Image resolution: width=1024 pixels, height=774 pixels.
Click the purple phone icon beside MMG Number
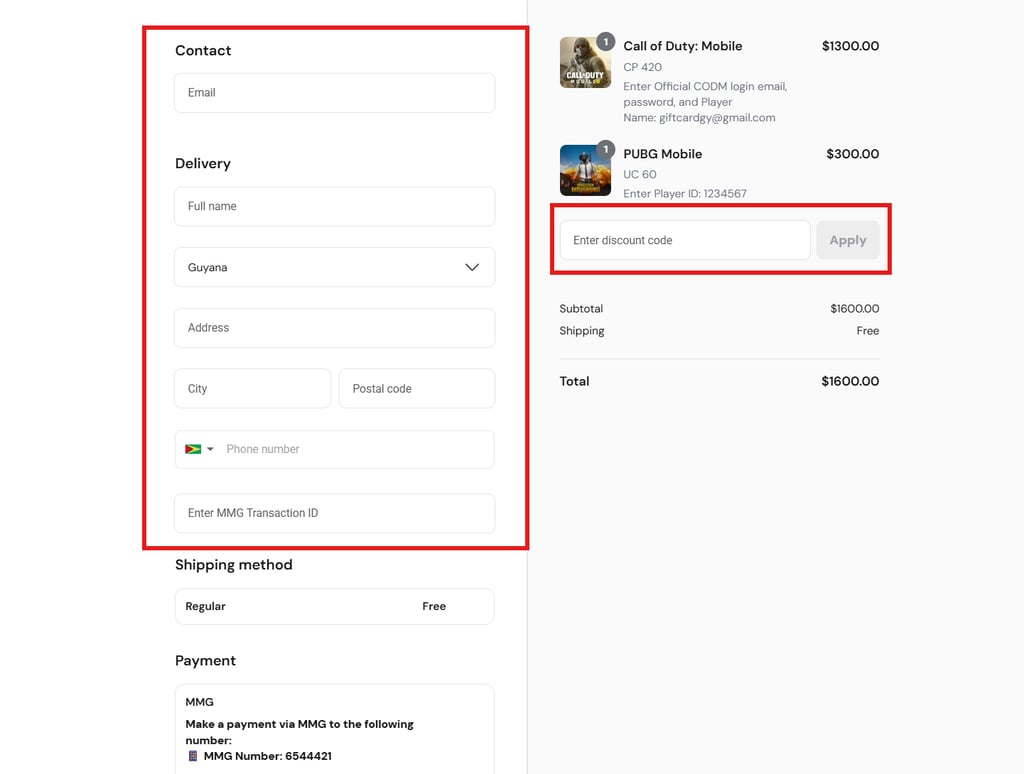point(193,756)
